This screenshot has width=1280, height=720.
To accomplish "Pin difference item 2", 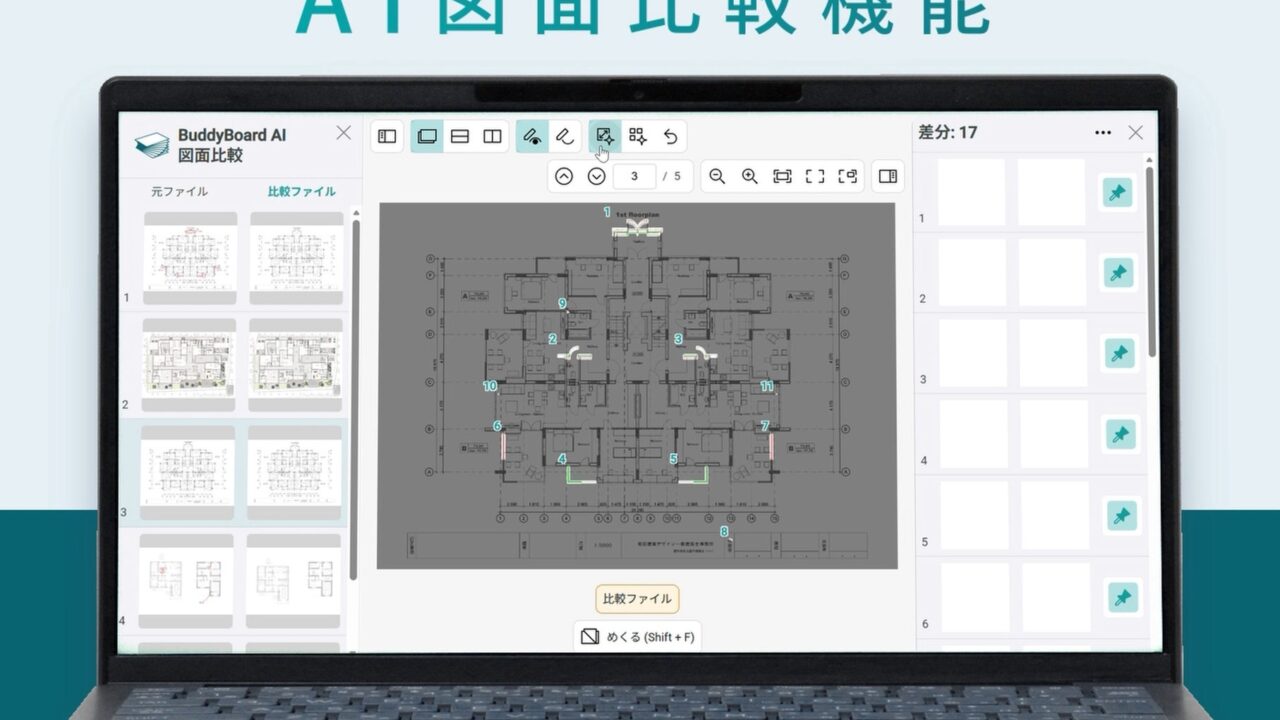I will (x=1119, y=272).
